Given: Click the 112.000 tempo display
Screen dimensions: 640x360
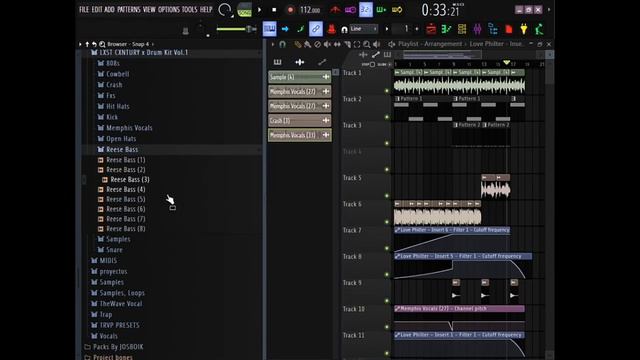Looking at the screenshot, I should [x=309, y=10].
